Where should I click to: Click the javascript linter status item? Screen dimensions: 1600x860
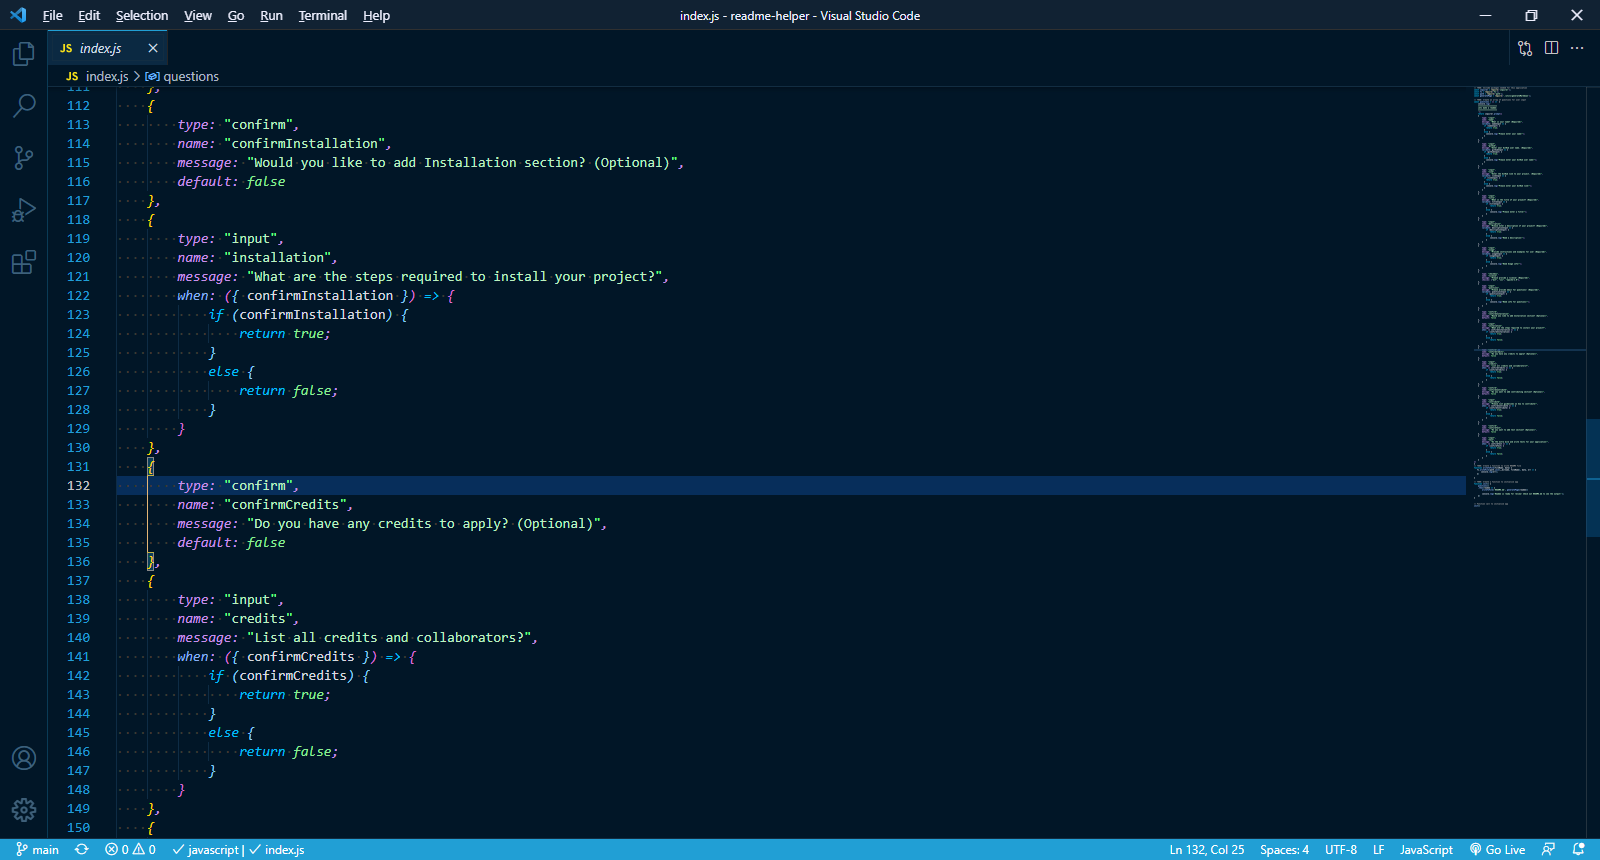[207, 849]
